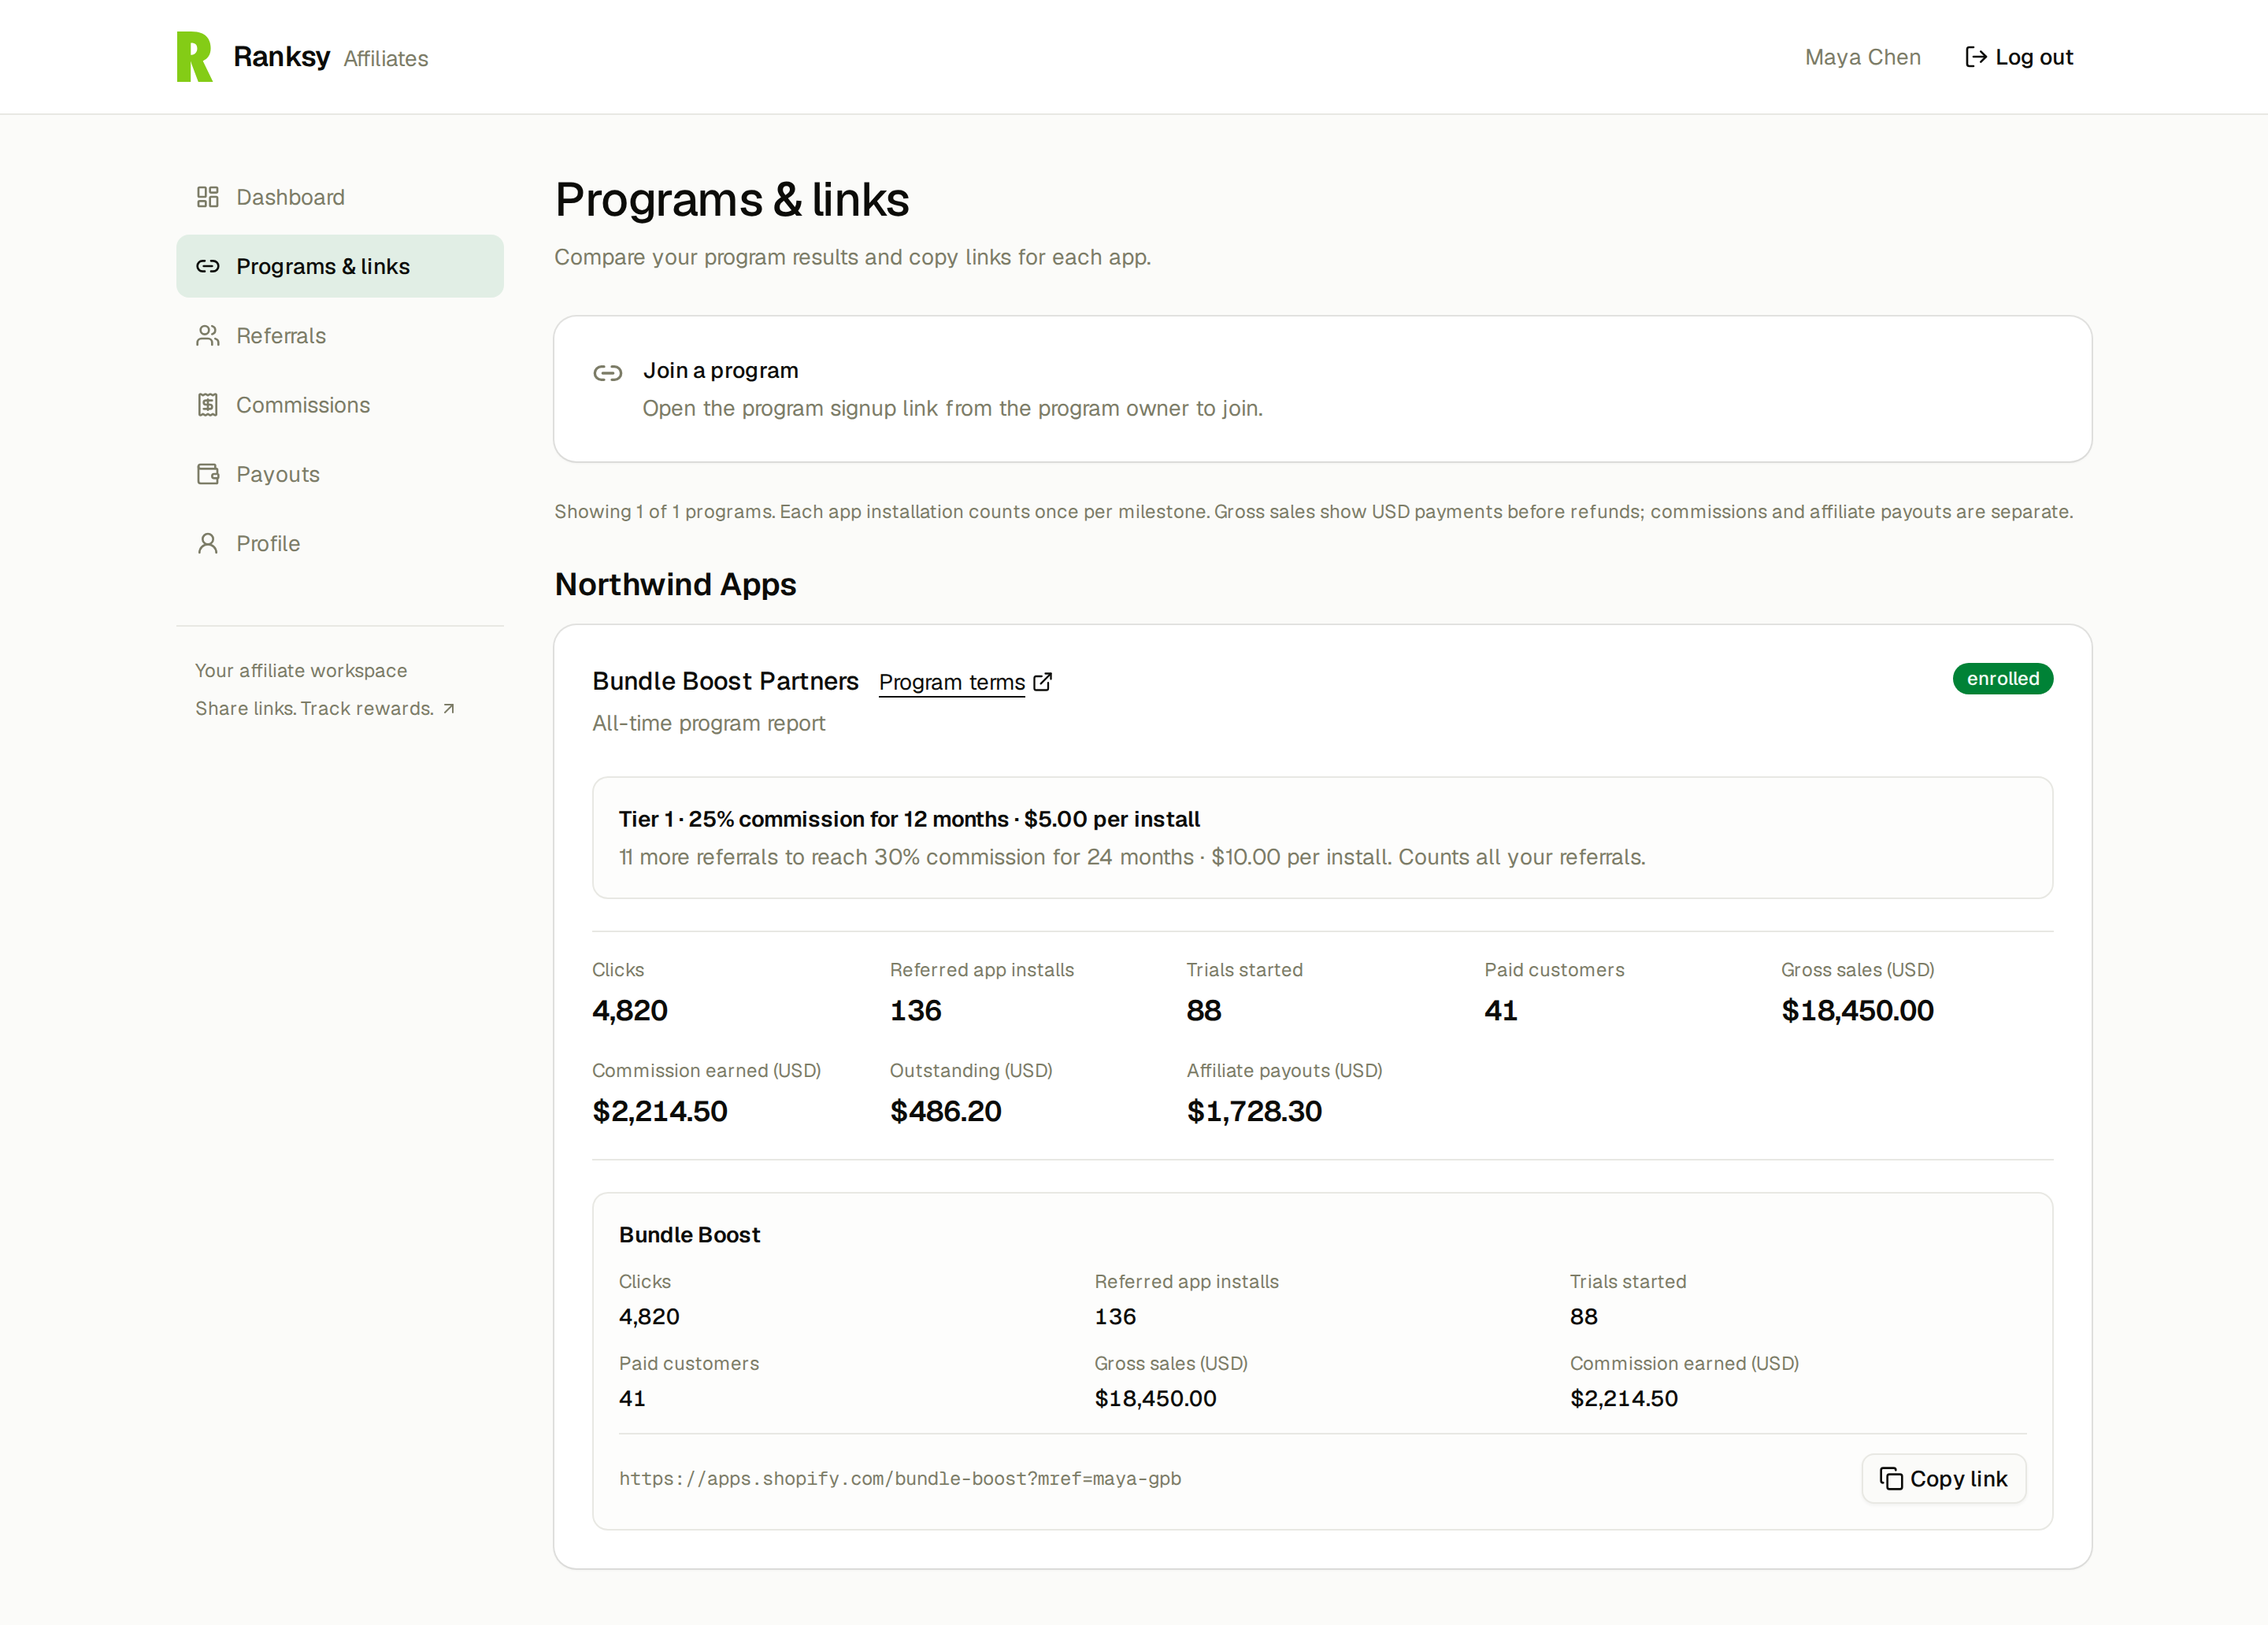Click the Tier 1 commission summary line
This screenshot has width=2268, height=1625.
click(x=909, y=819)
